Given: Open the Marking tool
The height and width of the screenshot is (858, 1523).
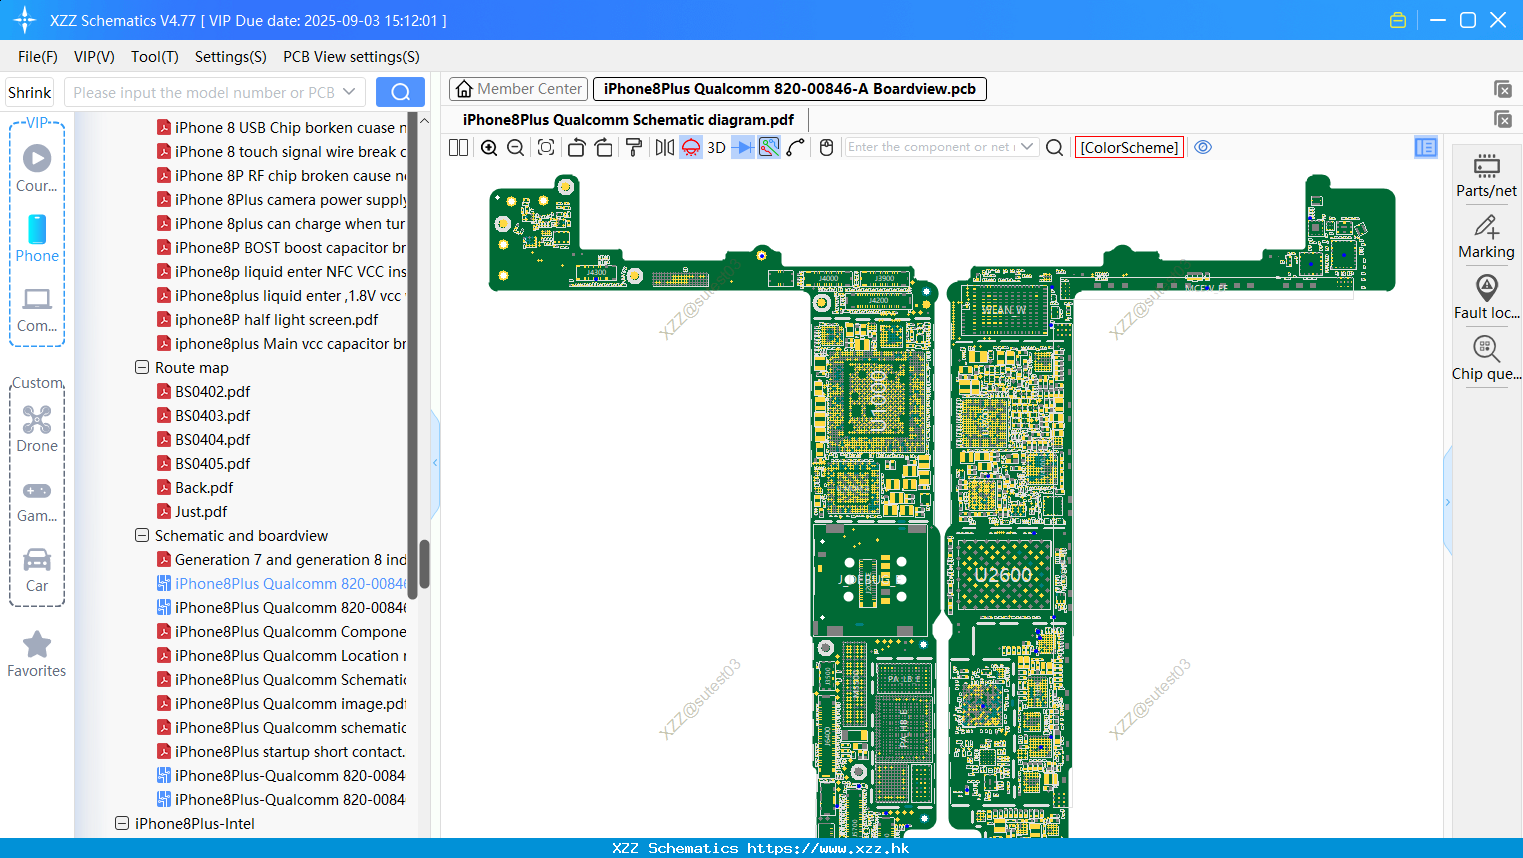Looking at the screenshot, I should pyautogui.click(x=1486, y=237).
